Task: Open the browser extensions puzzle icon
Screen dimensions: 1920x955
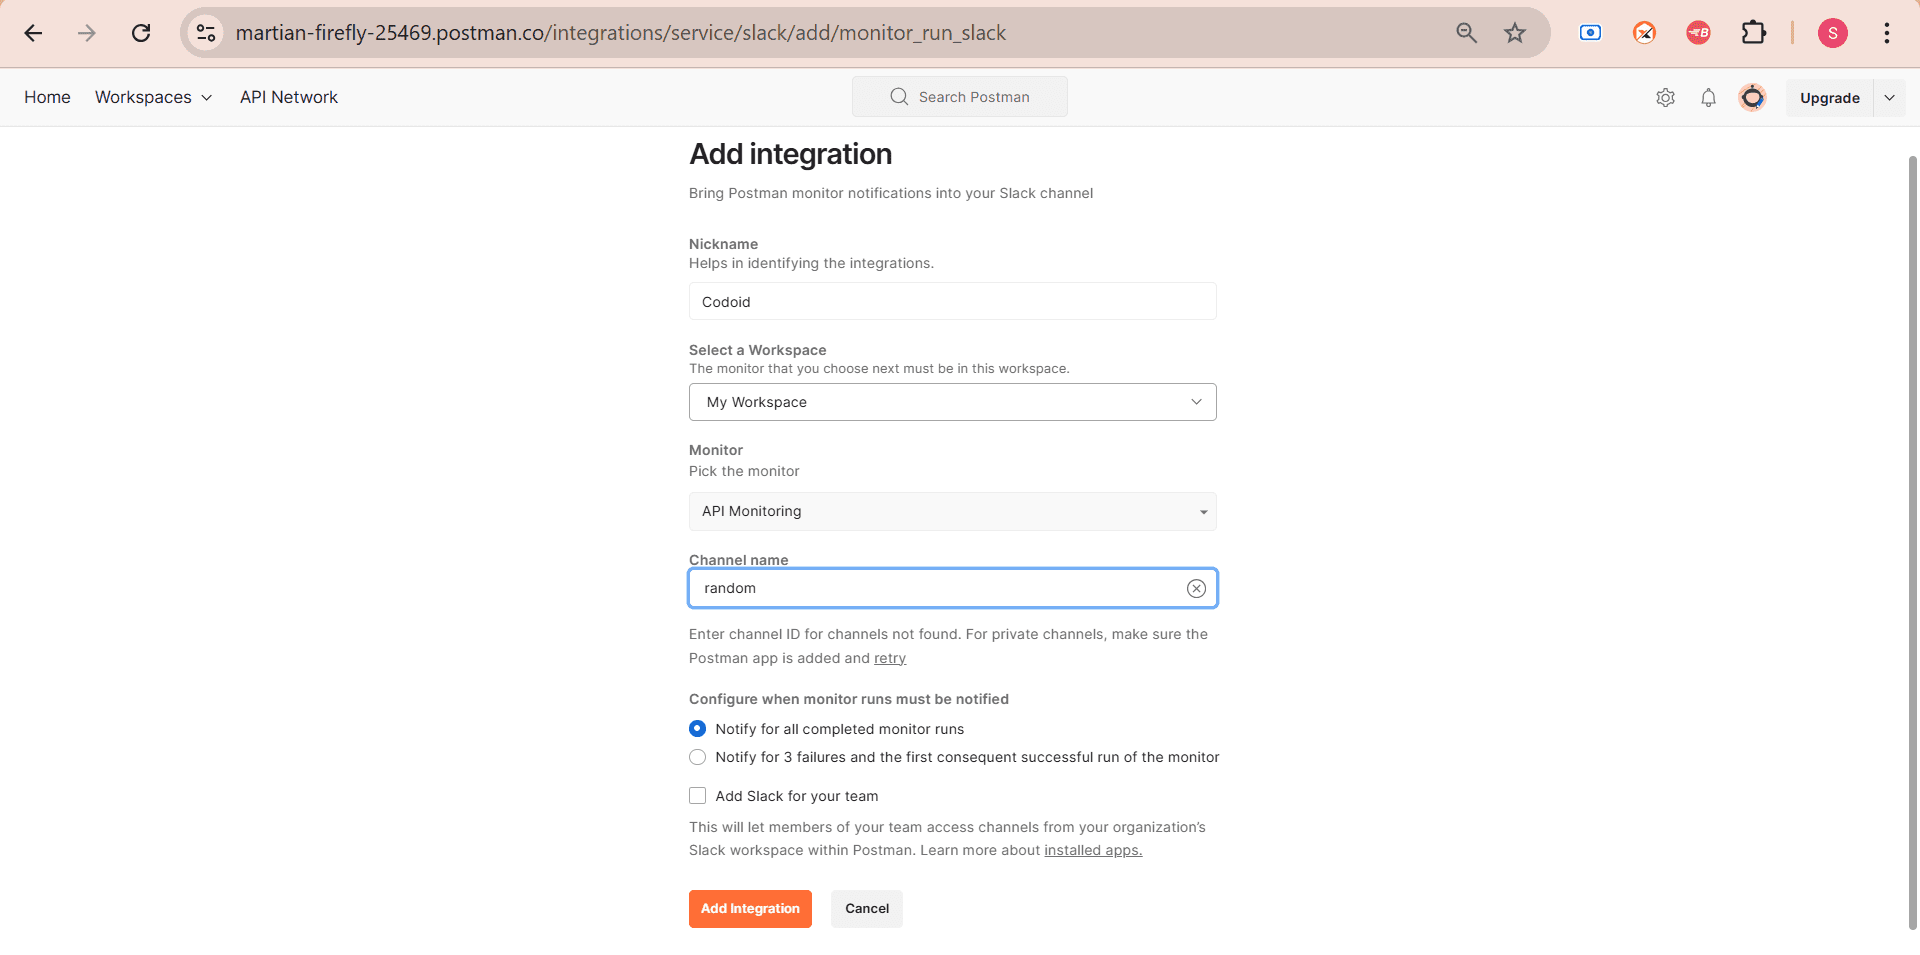Action: point(1754,33)
